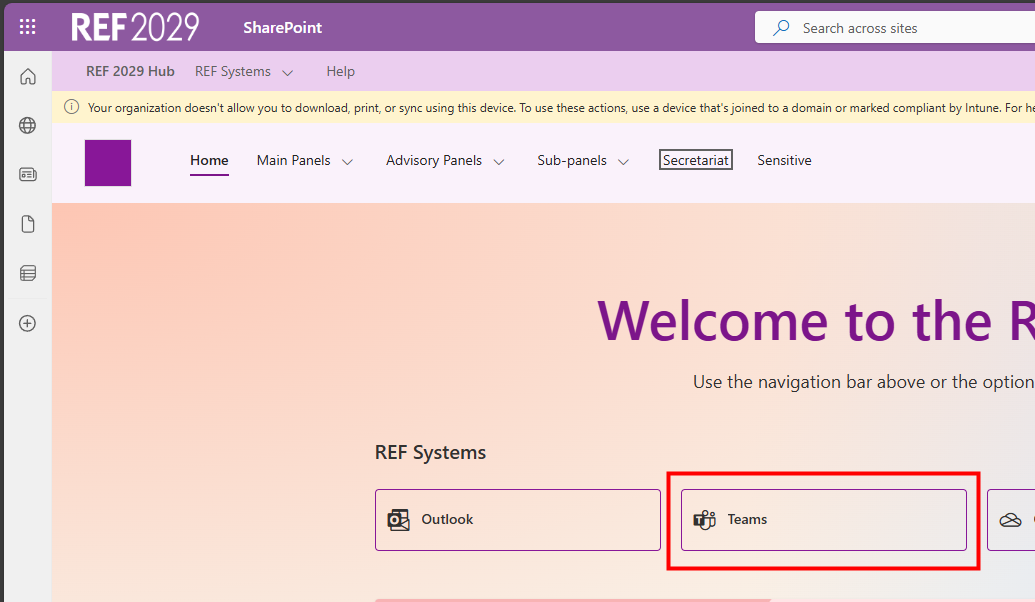
Task: Go to Home in the sidebar rail
Action: [x=28, y=77]
